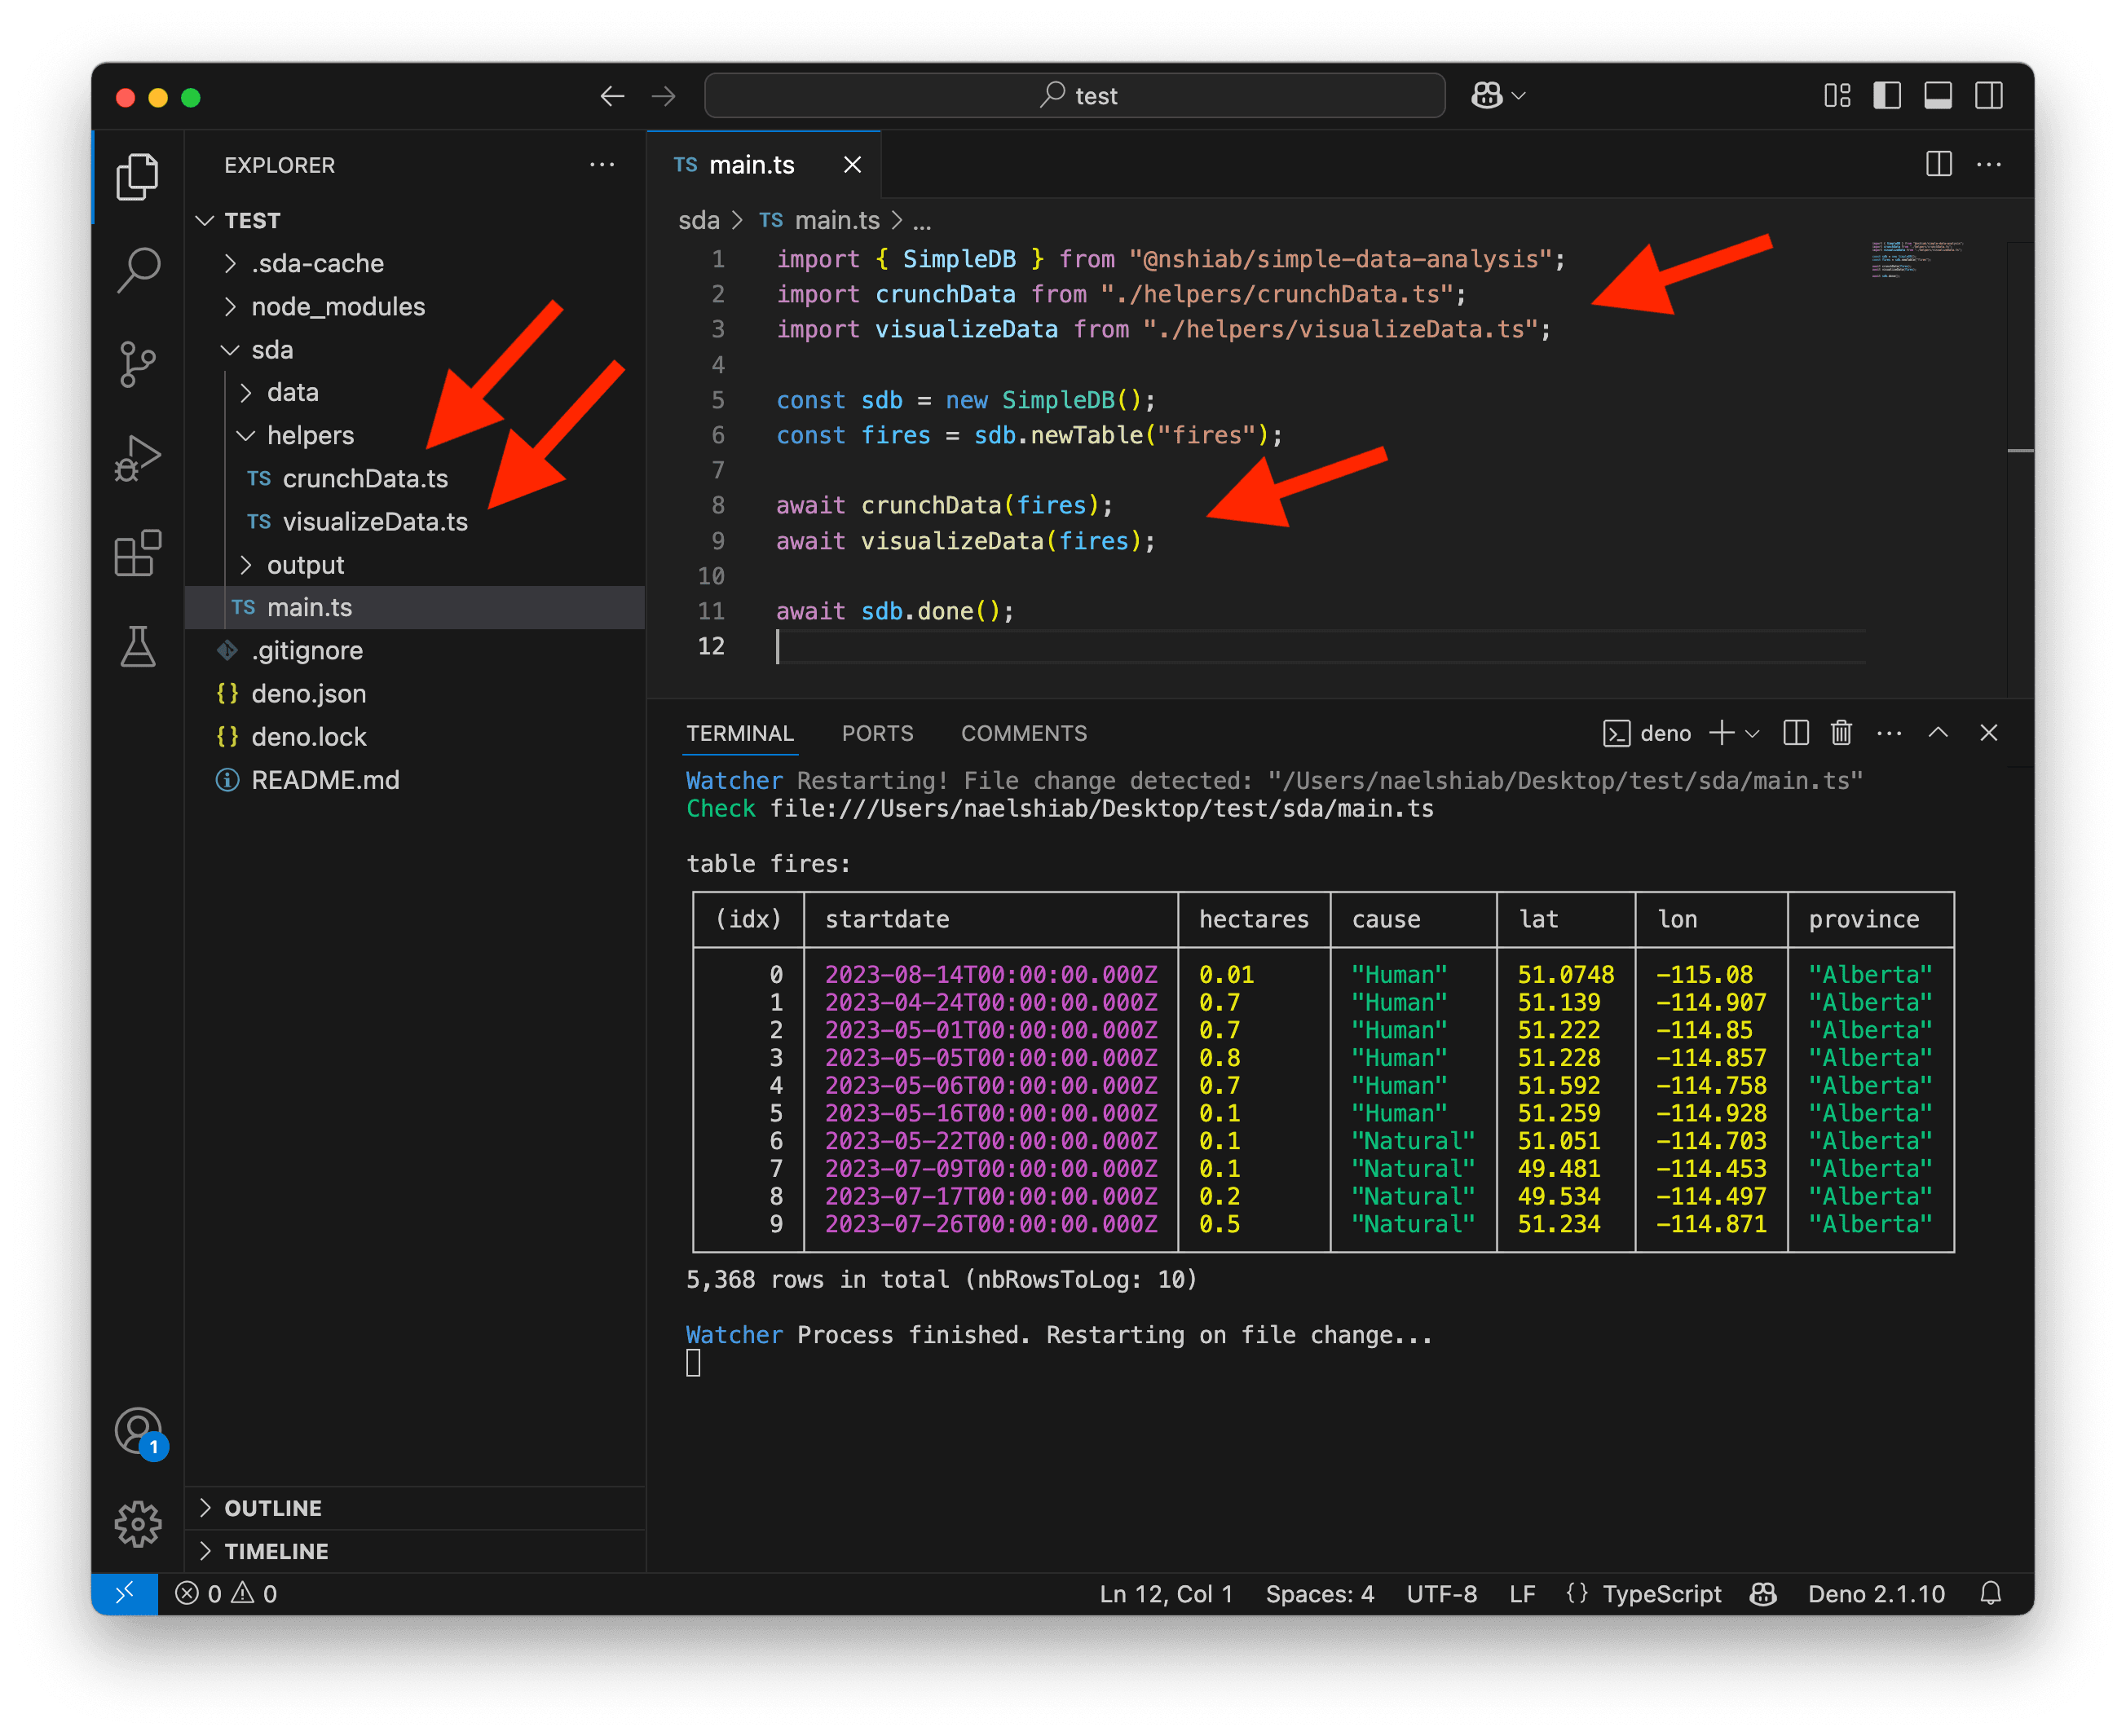Open the Manage gear icon

coord(138,1524)
